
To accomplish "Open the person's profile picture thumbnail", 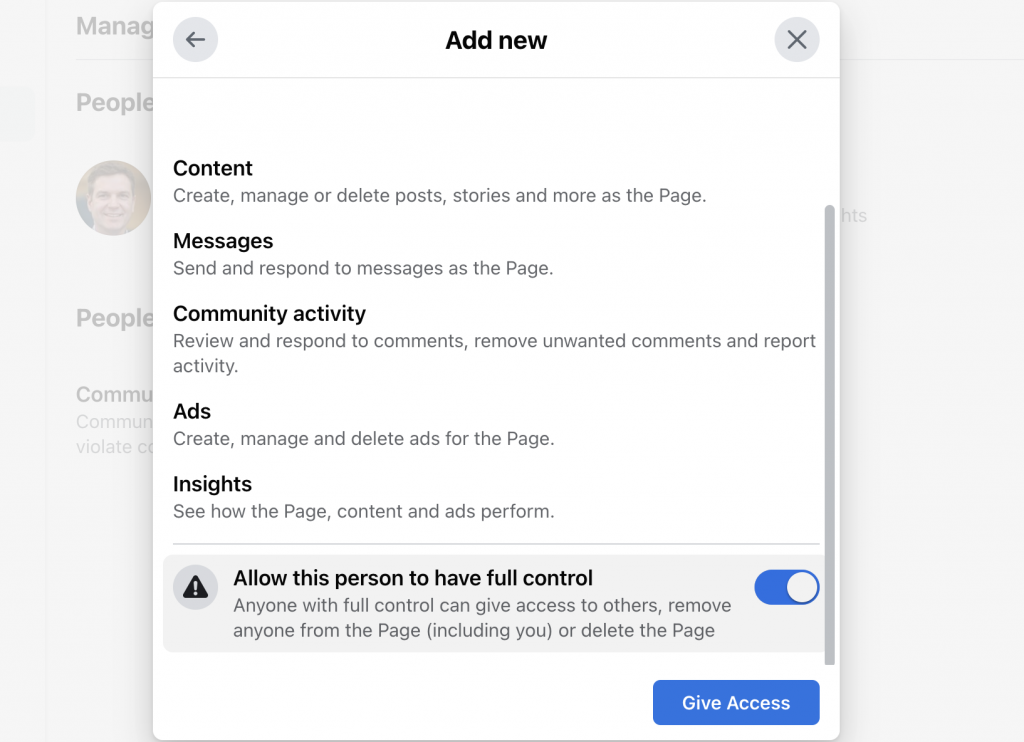I will coord(113,198).
